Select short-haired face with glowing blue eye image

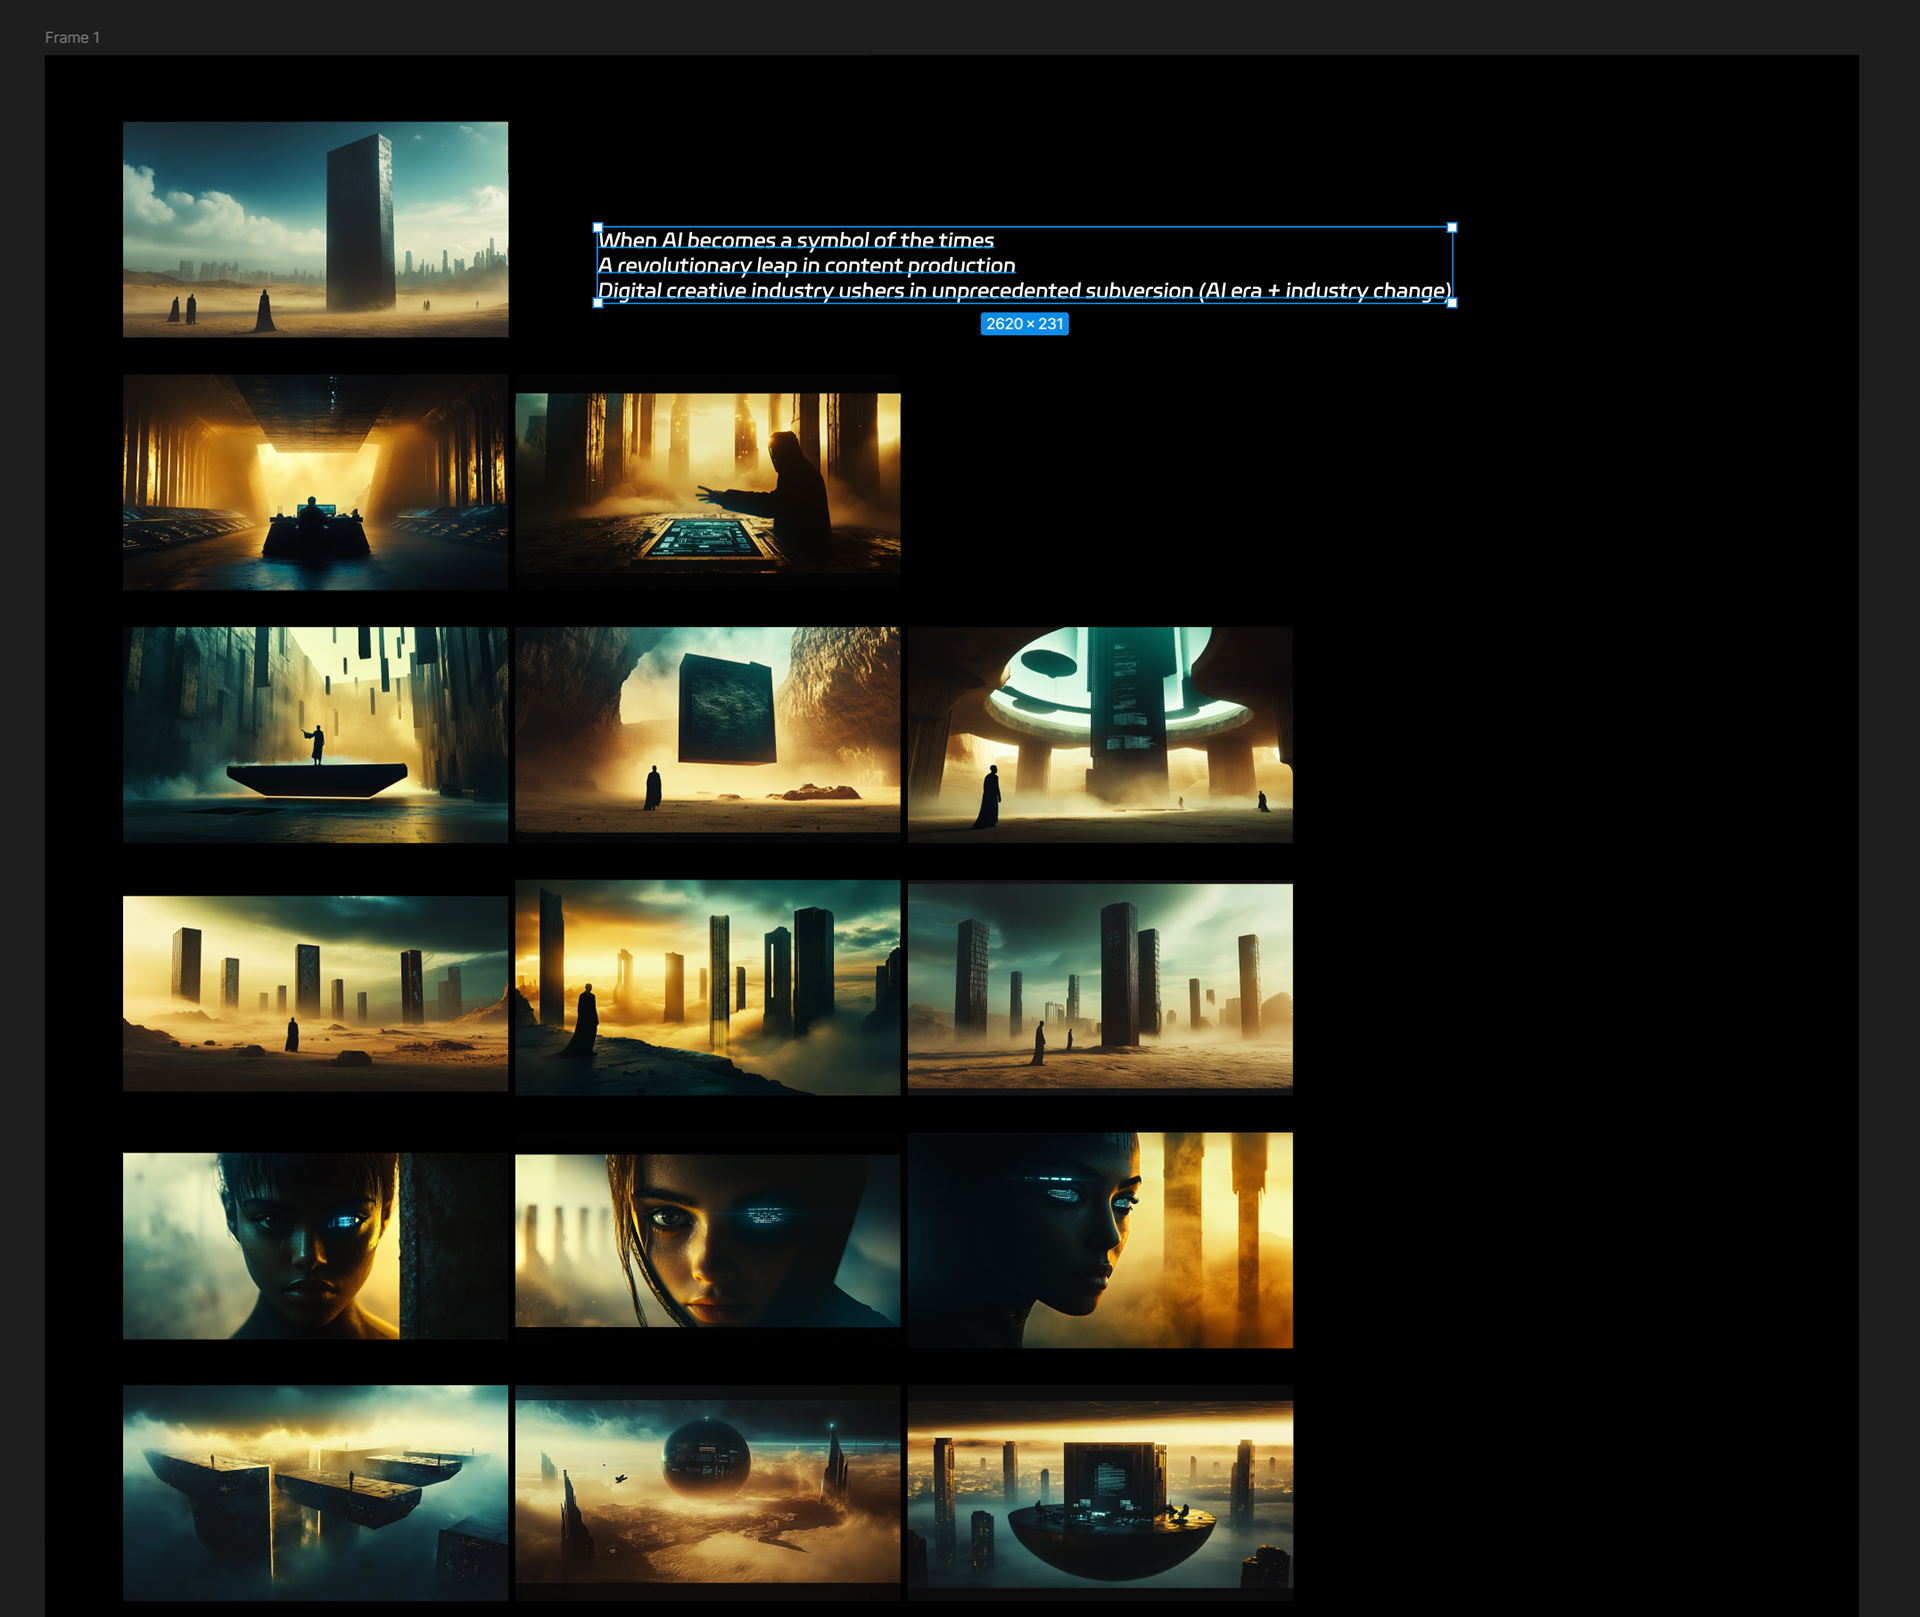point(315,1245)
